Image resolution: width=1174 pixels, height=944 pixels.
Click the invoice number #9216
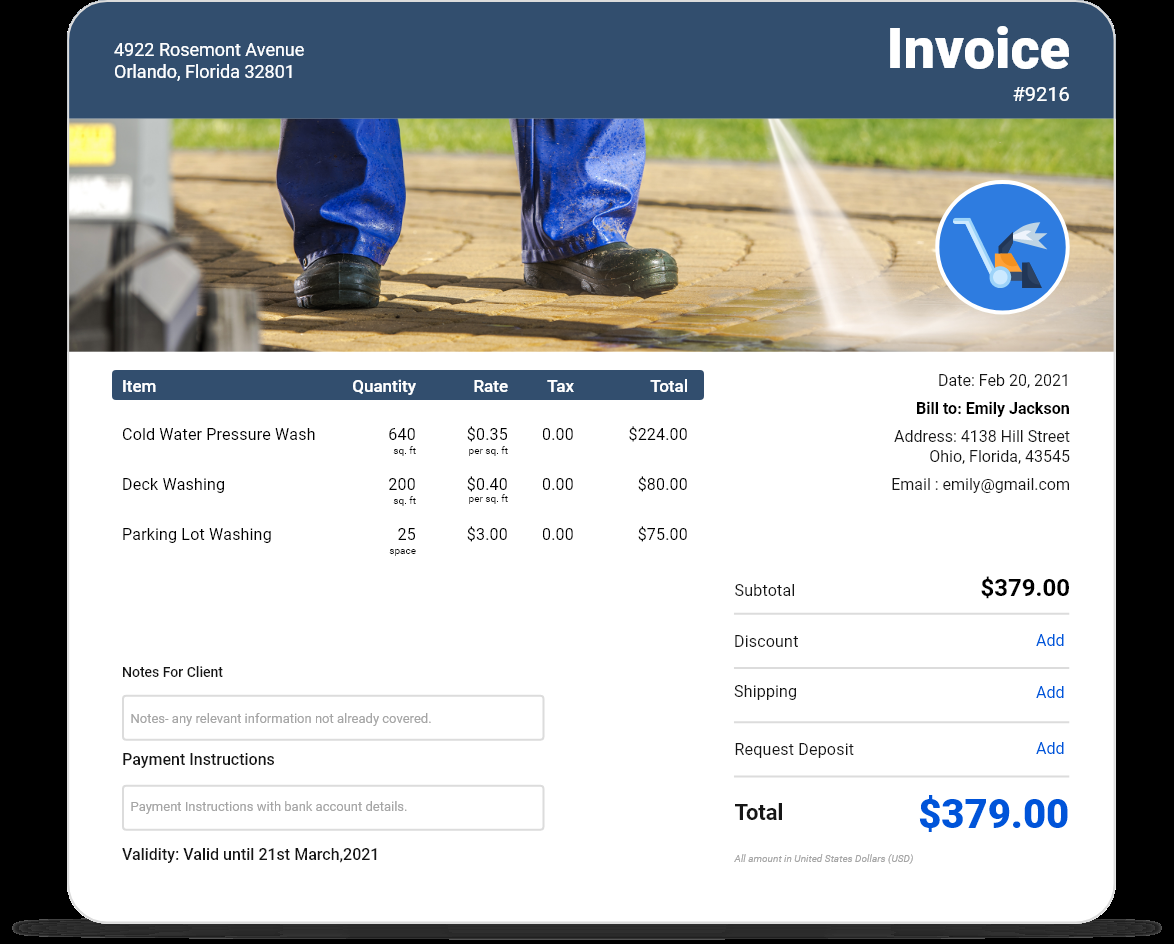pyautogui.click(x=1041, y=94)
